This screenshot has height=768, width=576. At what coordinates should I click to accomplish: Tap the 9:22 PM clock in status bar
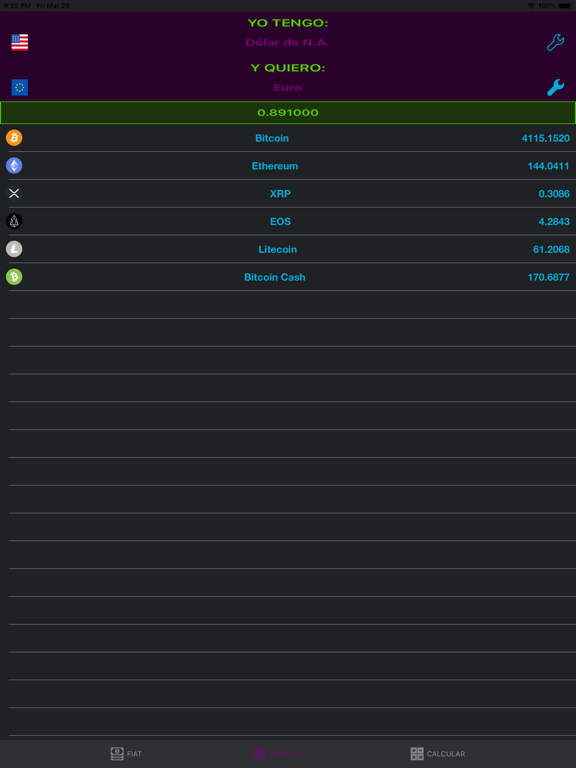tap(16, 6)
